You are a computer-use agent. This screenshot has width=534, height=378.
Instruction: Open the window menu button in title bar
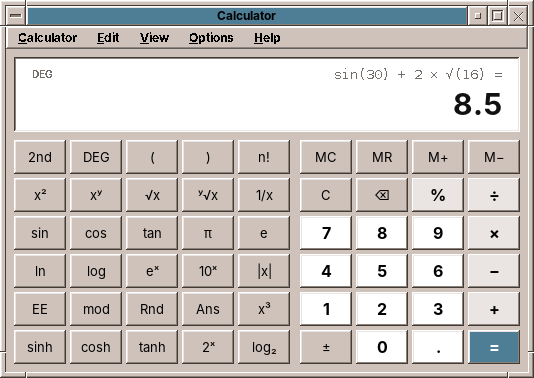point(16,16)
